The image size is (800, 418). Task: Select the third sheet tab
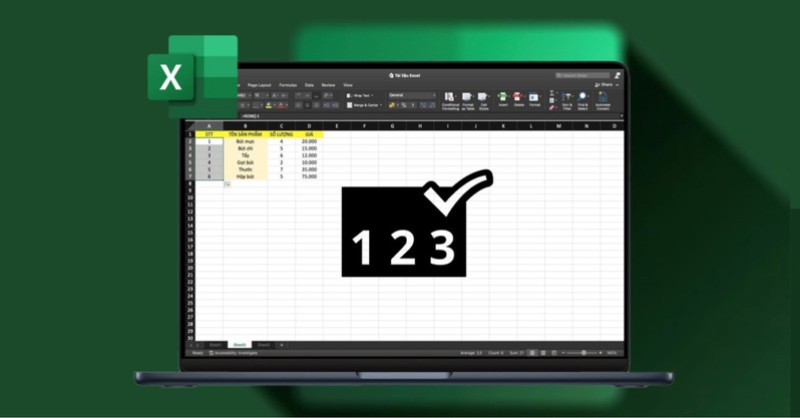click(263, 345)
